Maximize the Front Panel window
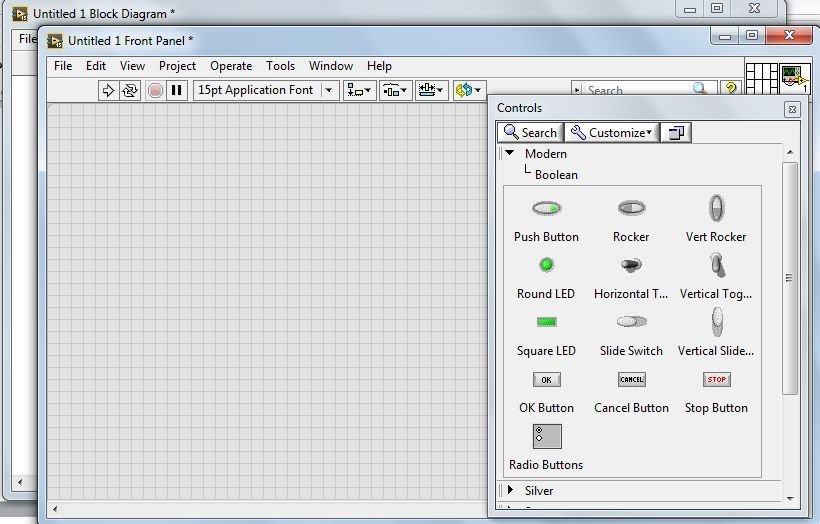 tap(752, 36)
